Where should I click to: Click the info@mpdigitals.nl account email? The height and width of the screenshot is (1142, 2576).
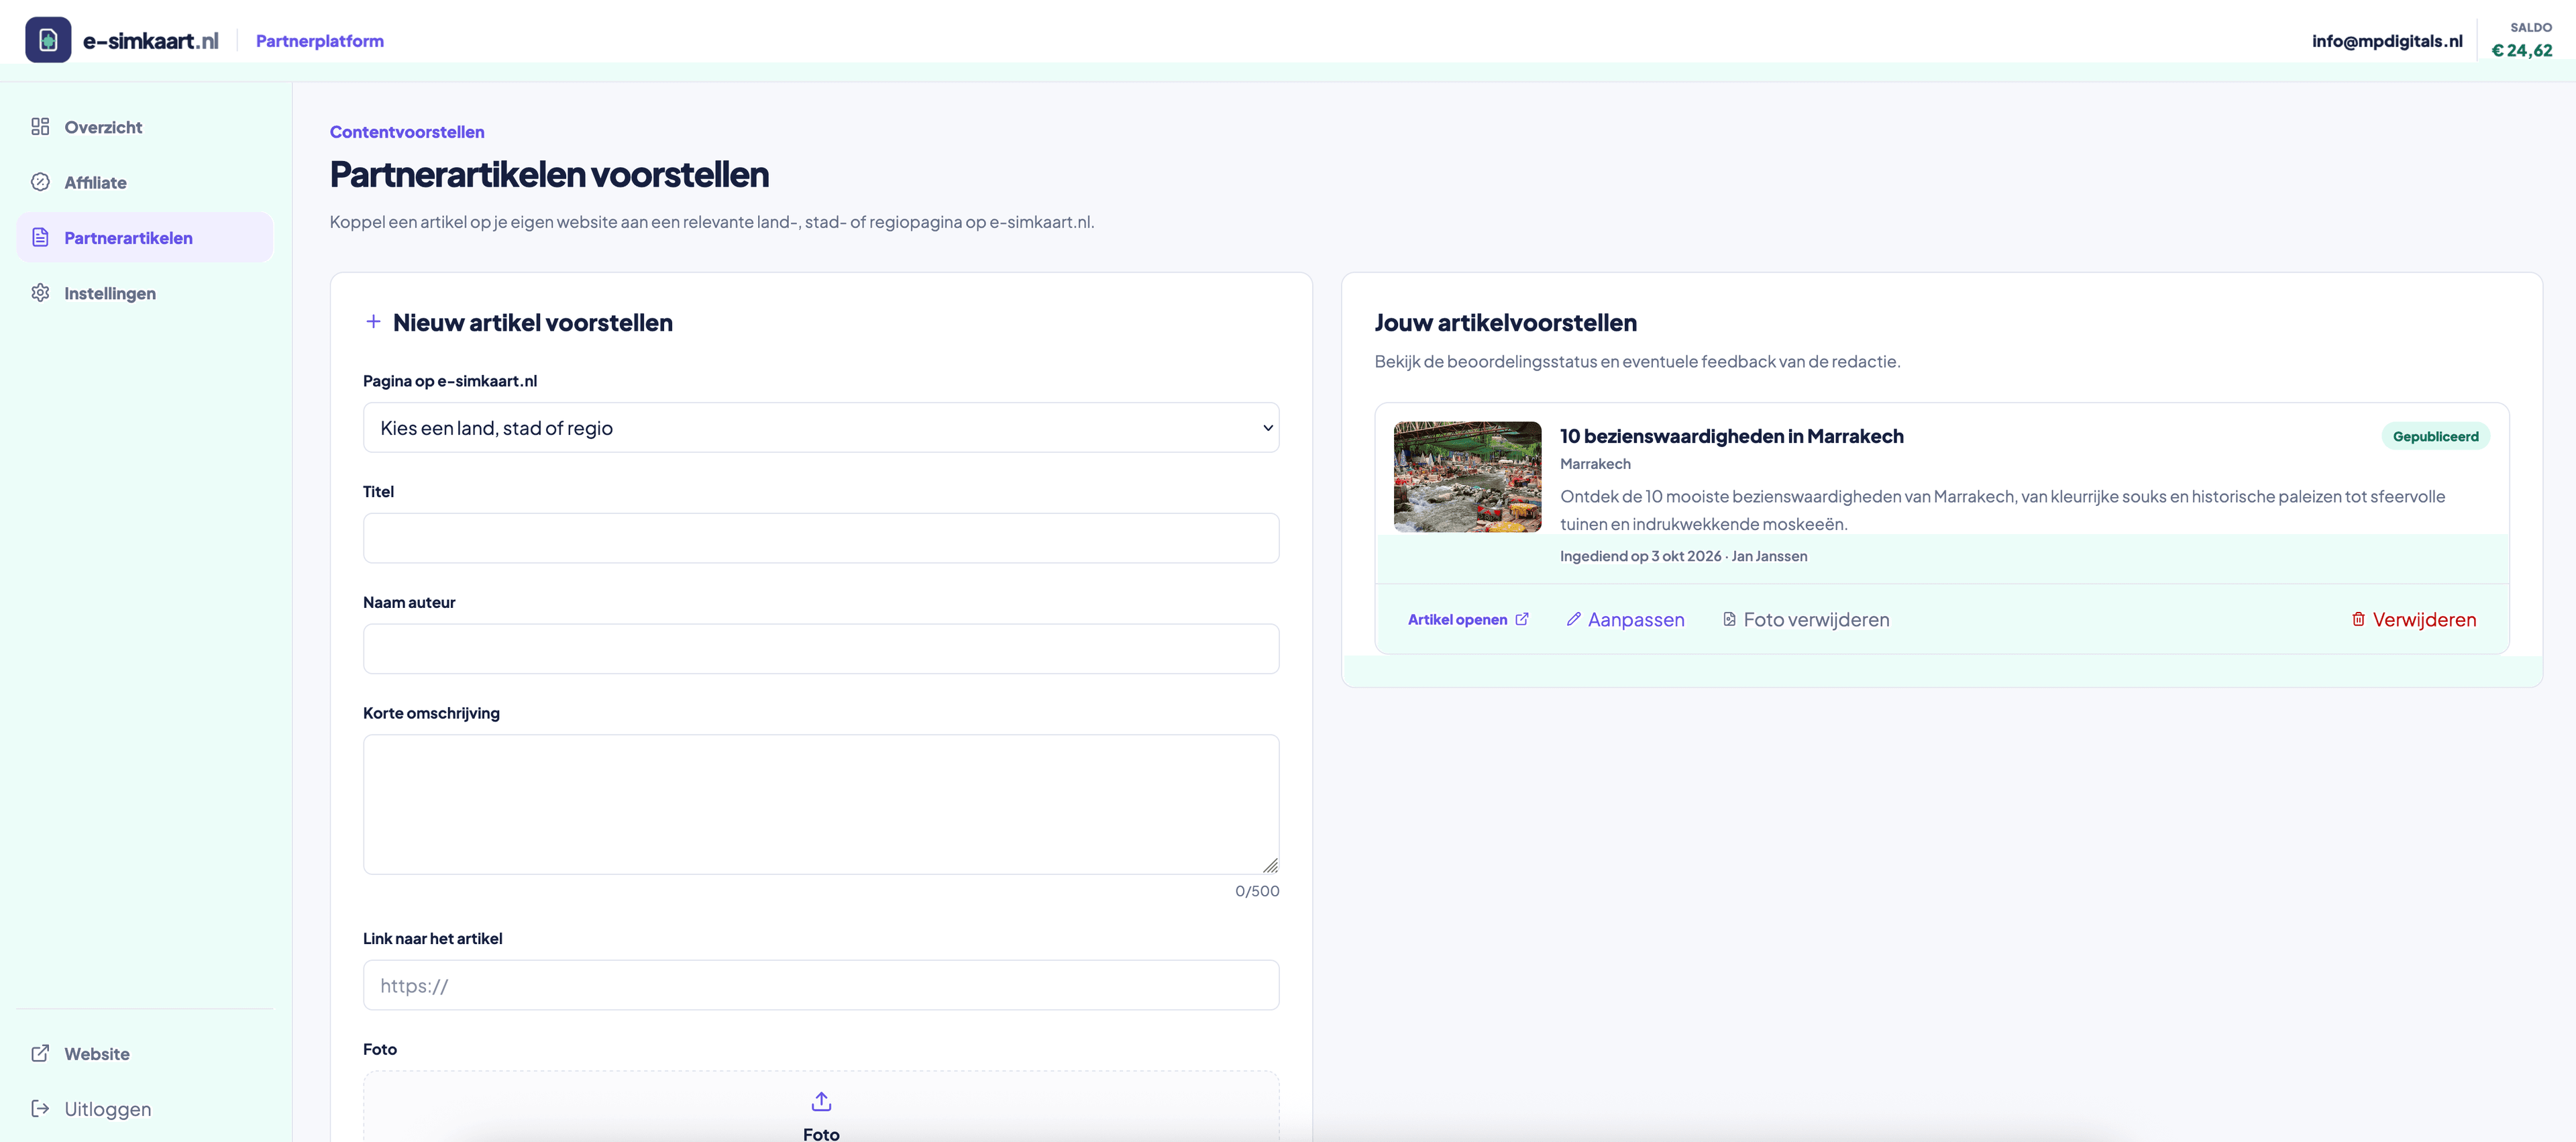coord(2387,41)
